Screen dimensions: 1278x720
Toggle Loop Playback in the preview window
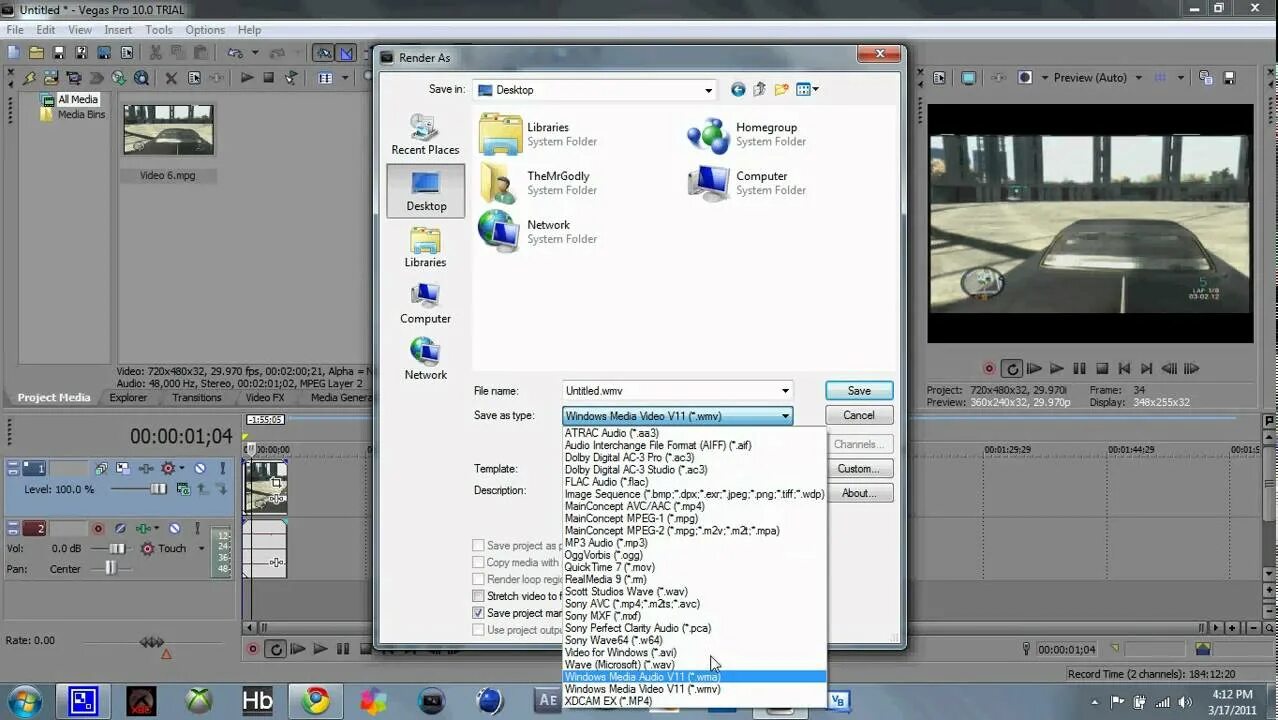1012,369
